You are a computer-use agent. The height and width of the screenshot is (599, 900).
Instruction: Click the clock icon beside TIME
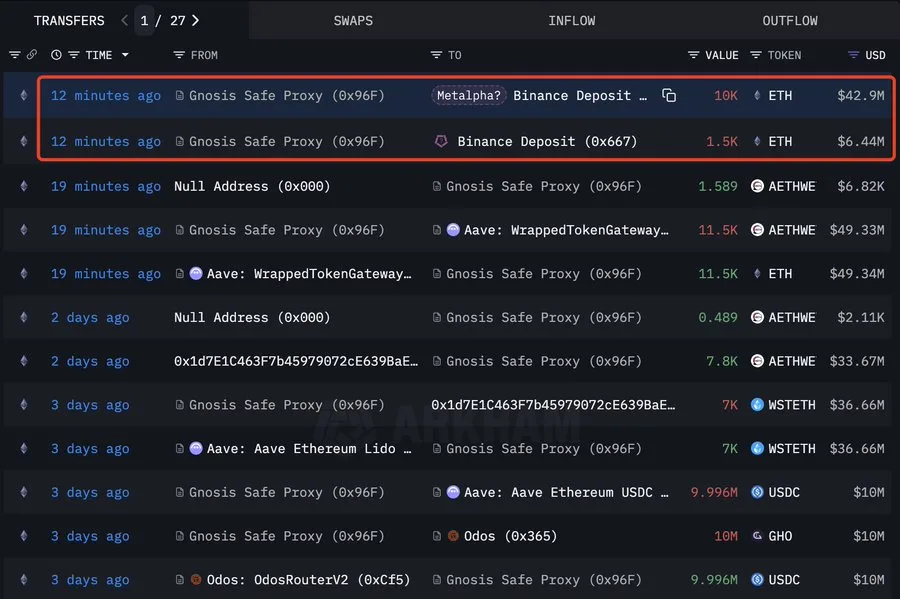56,55
